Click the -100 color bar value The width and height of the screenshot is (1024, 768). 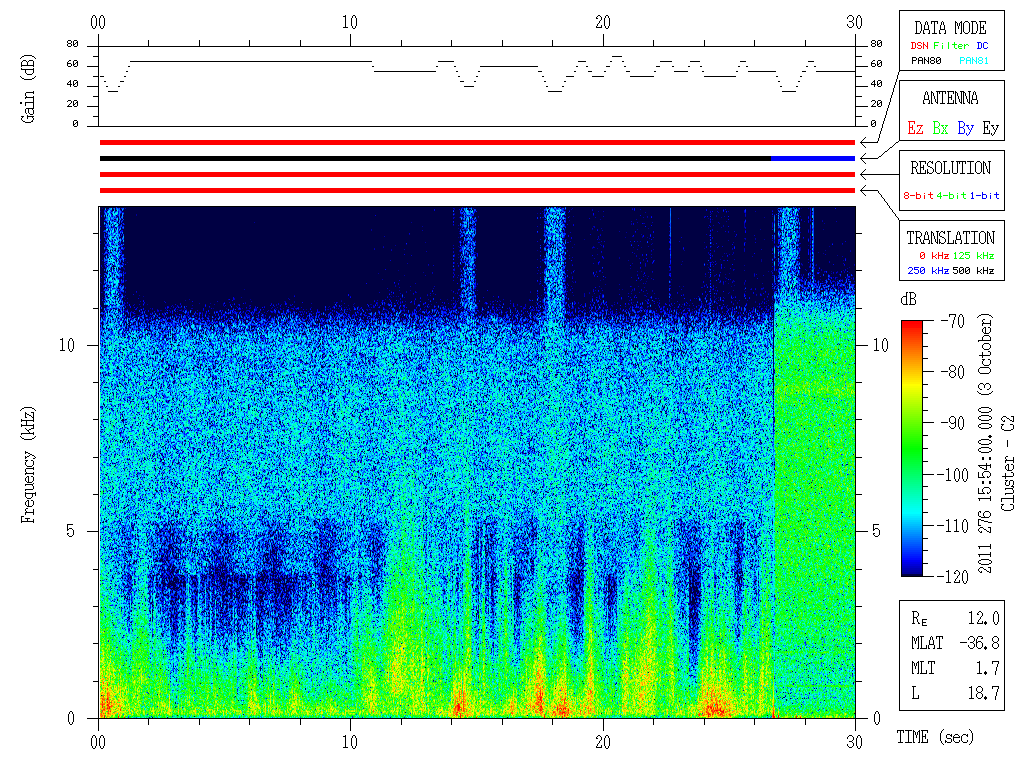point(954,474)
